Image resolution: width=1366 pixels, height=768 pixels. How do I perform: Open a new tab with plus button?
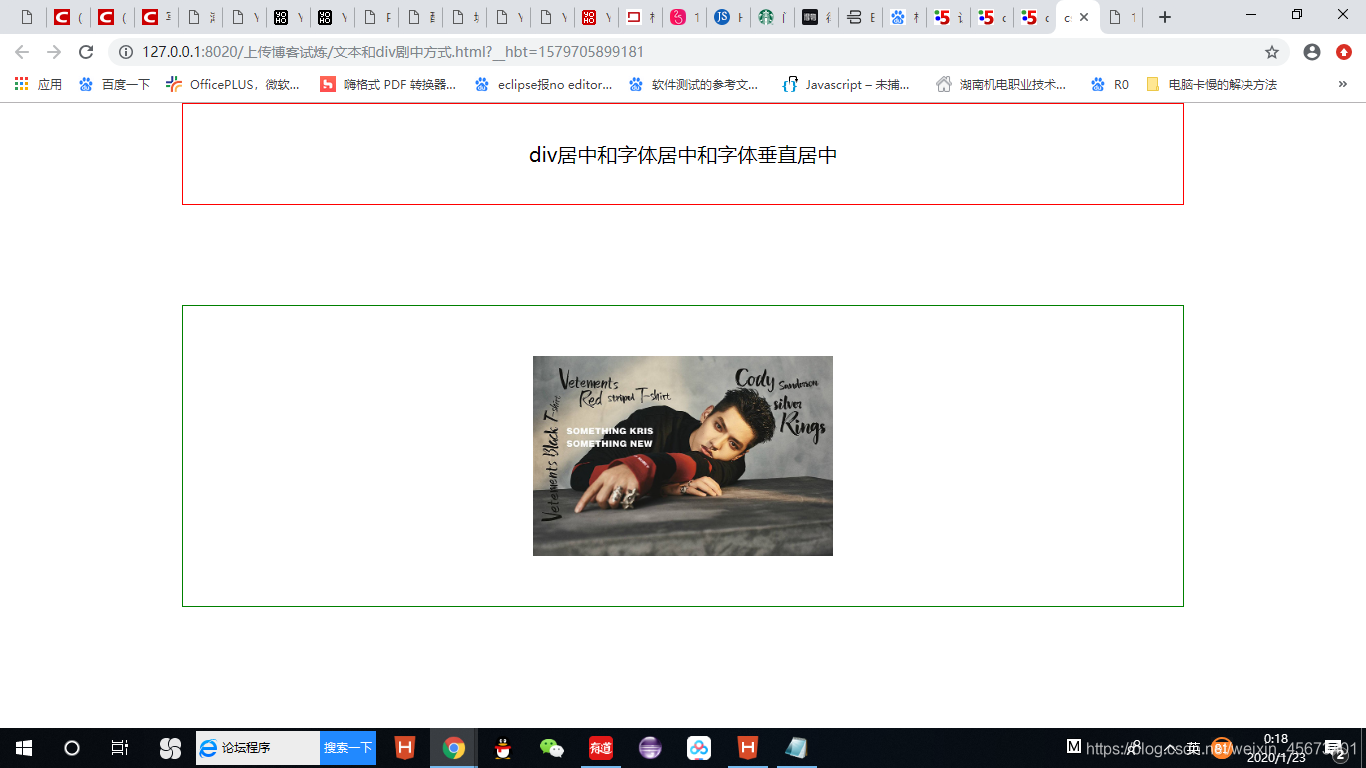[1165, 17]
